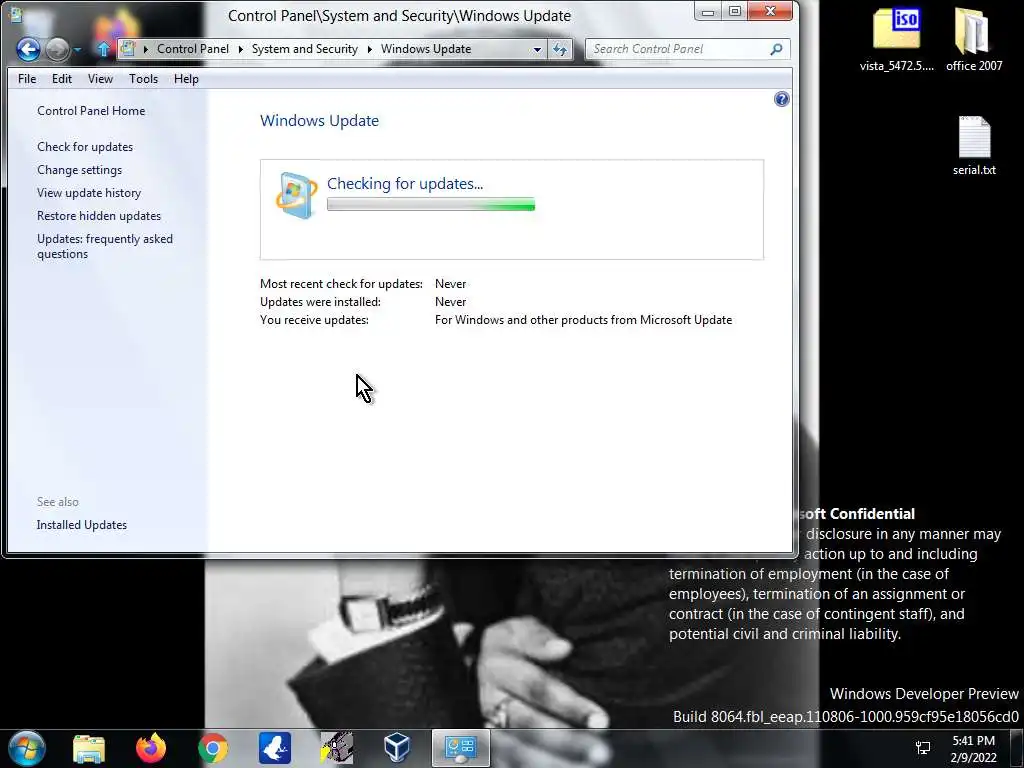Maximize the Windows Update window
This screenshot has height=768, width=1024.
click(x=735, y=12)
